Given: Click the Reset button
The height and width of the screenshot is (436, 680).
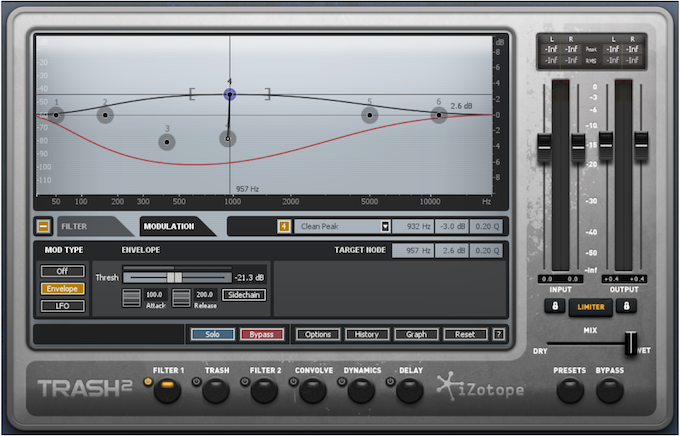Looking at the screenshot, I should point(465,334).
